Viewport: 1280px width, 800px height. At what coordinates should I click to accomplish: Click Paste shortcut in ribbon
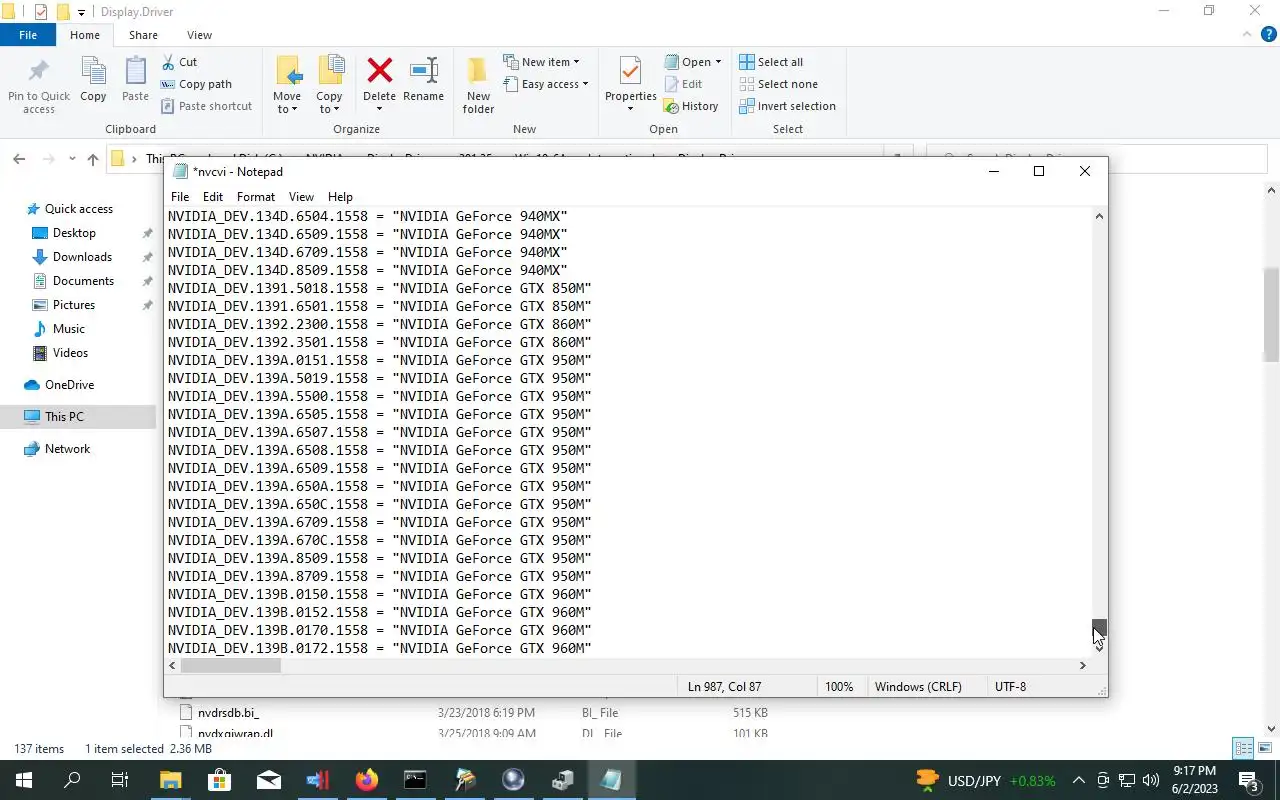[x=206, y=106]
